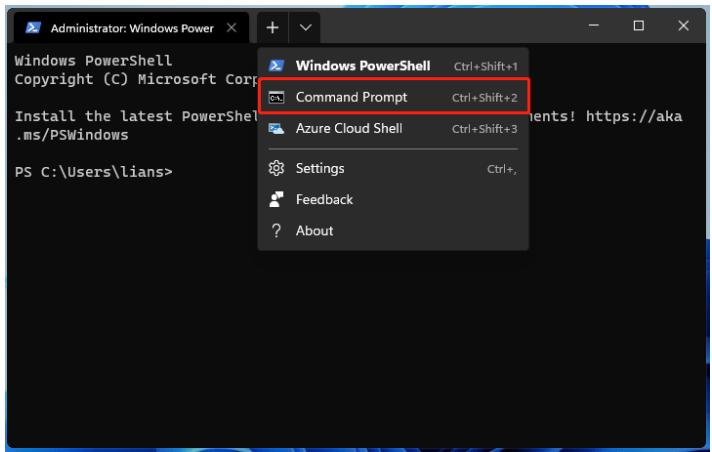This screenshot has height=452, width=712.
Task: Click the Command Prompt icon
Action: 277,98
